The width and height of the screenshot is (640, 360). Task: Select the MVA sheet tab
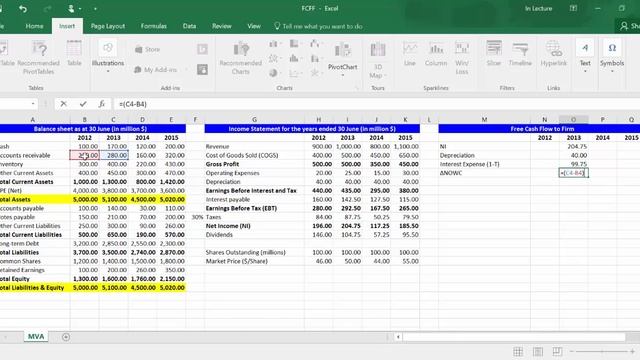[36, 337]
